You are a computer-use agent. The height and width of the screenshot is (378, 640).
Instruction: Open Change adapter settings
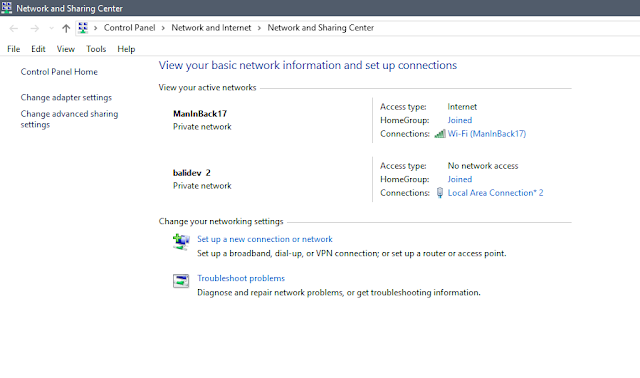(66, 98)
